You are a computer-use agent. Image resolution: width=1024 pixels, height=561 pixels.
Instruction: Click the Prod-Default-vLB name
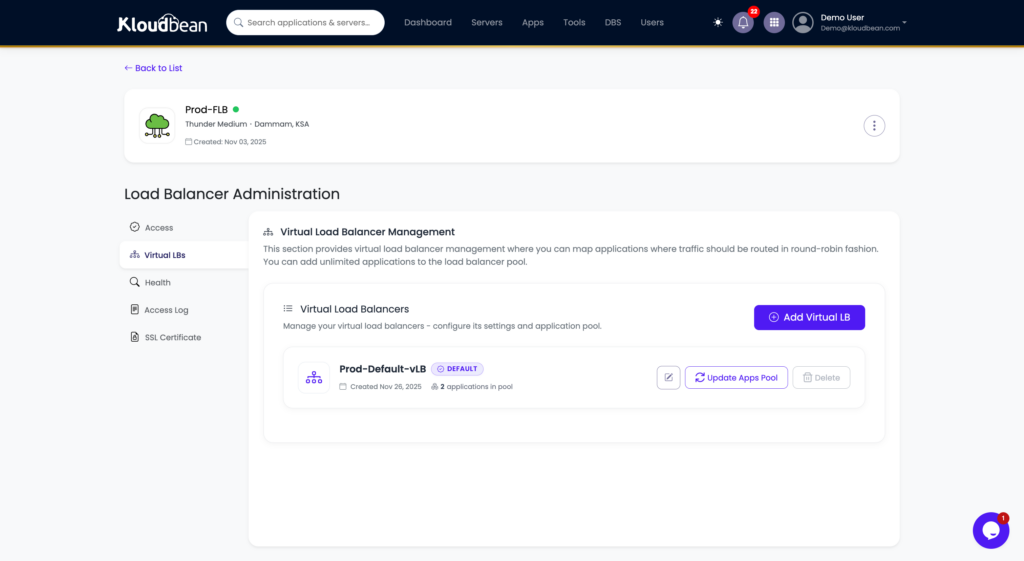(x=383, y=369)
